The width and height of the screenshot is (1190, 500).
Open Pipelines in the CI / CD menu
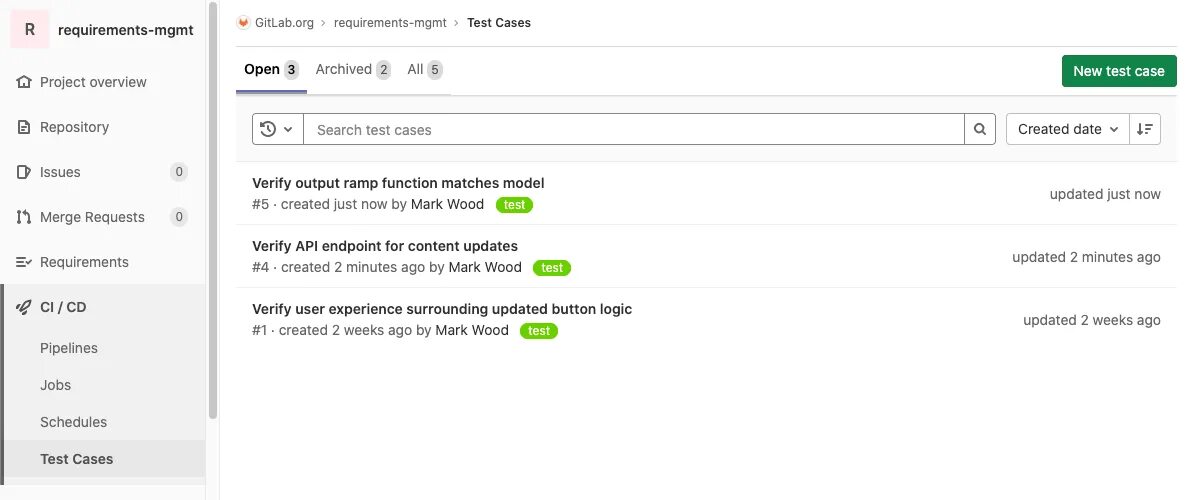[69, 348]
